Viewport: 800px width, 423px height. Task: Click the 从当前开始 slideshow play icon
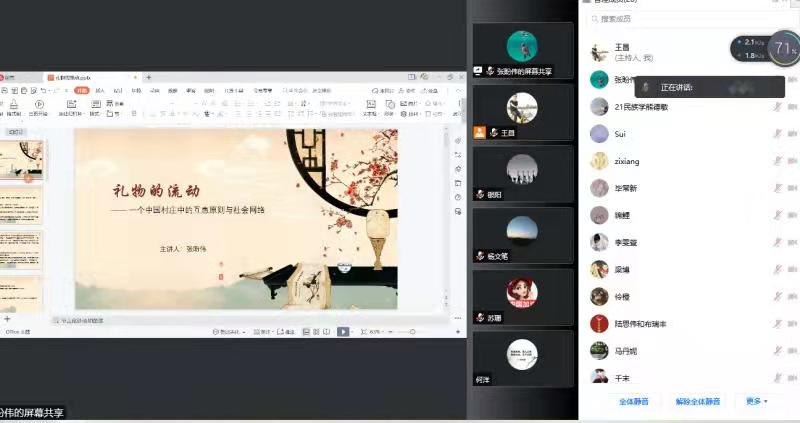pos(40,105)
